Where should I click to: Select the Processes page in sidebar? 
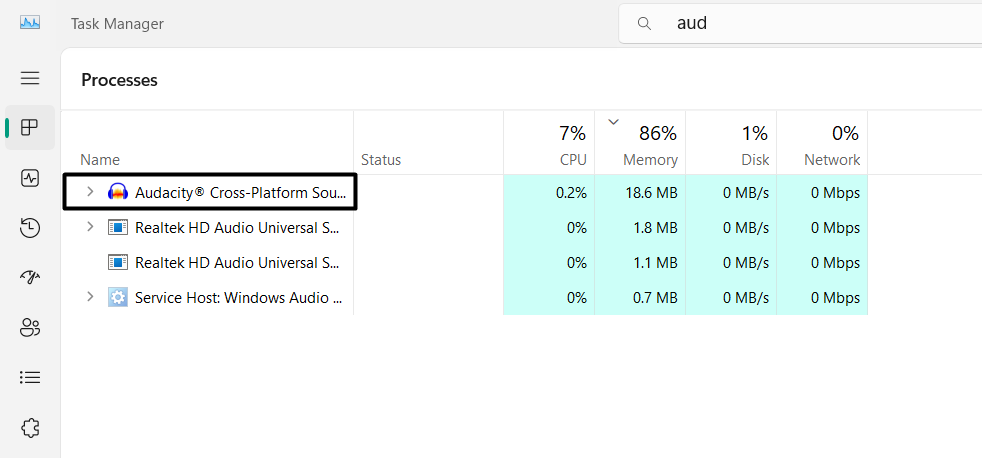coord(30,128)
